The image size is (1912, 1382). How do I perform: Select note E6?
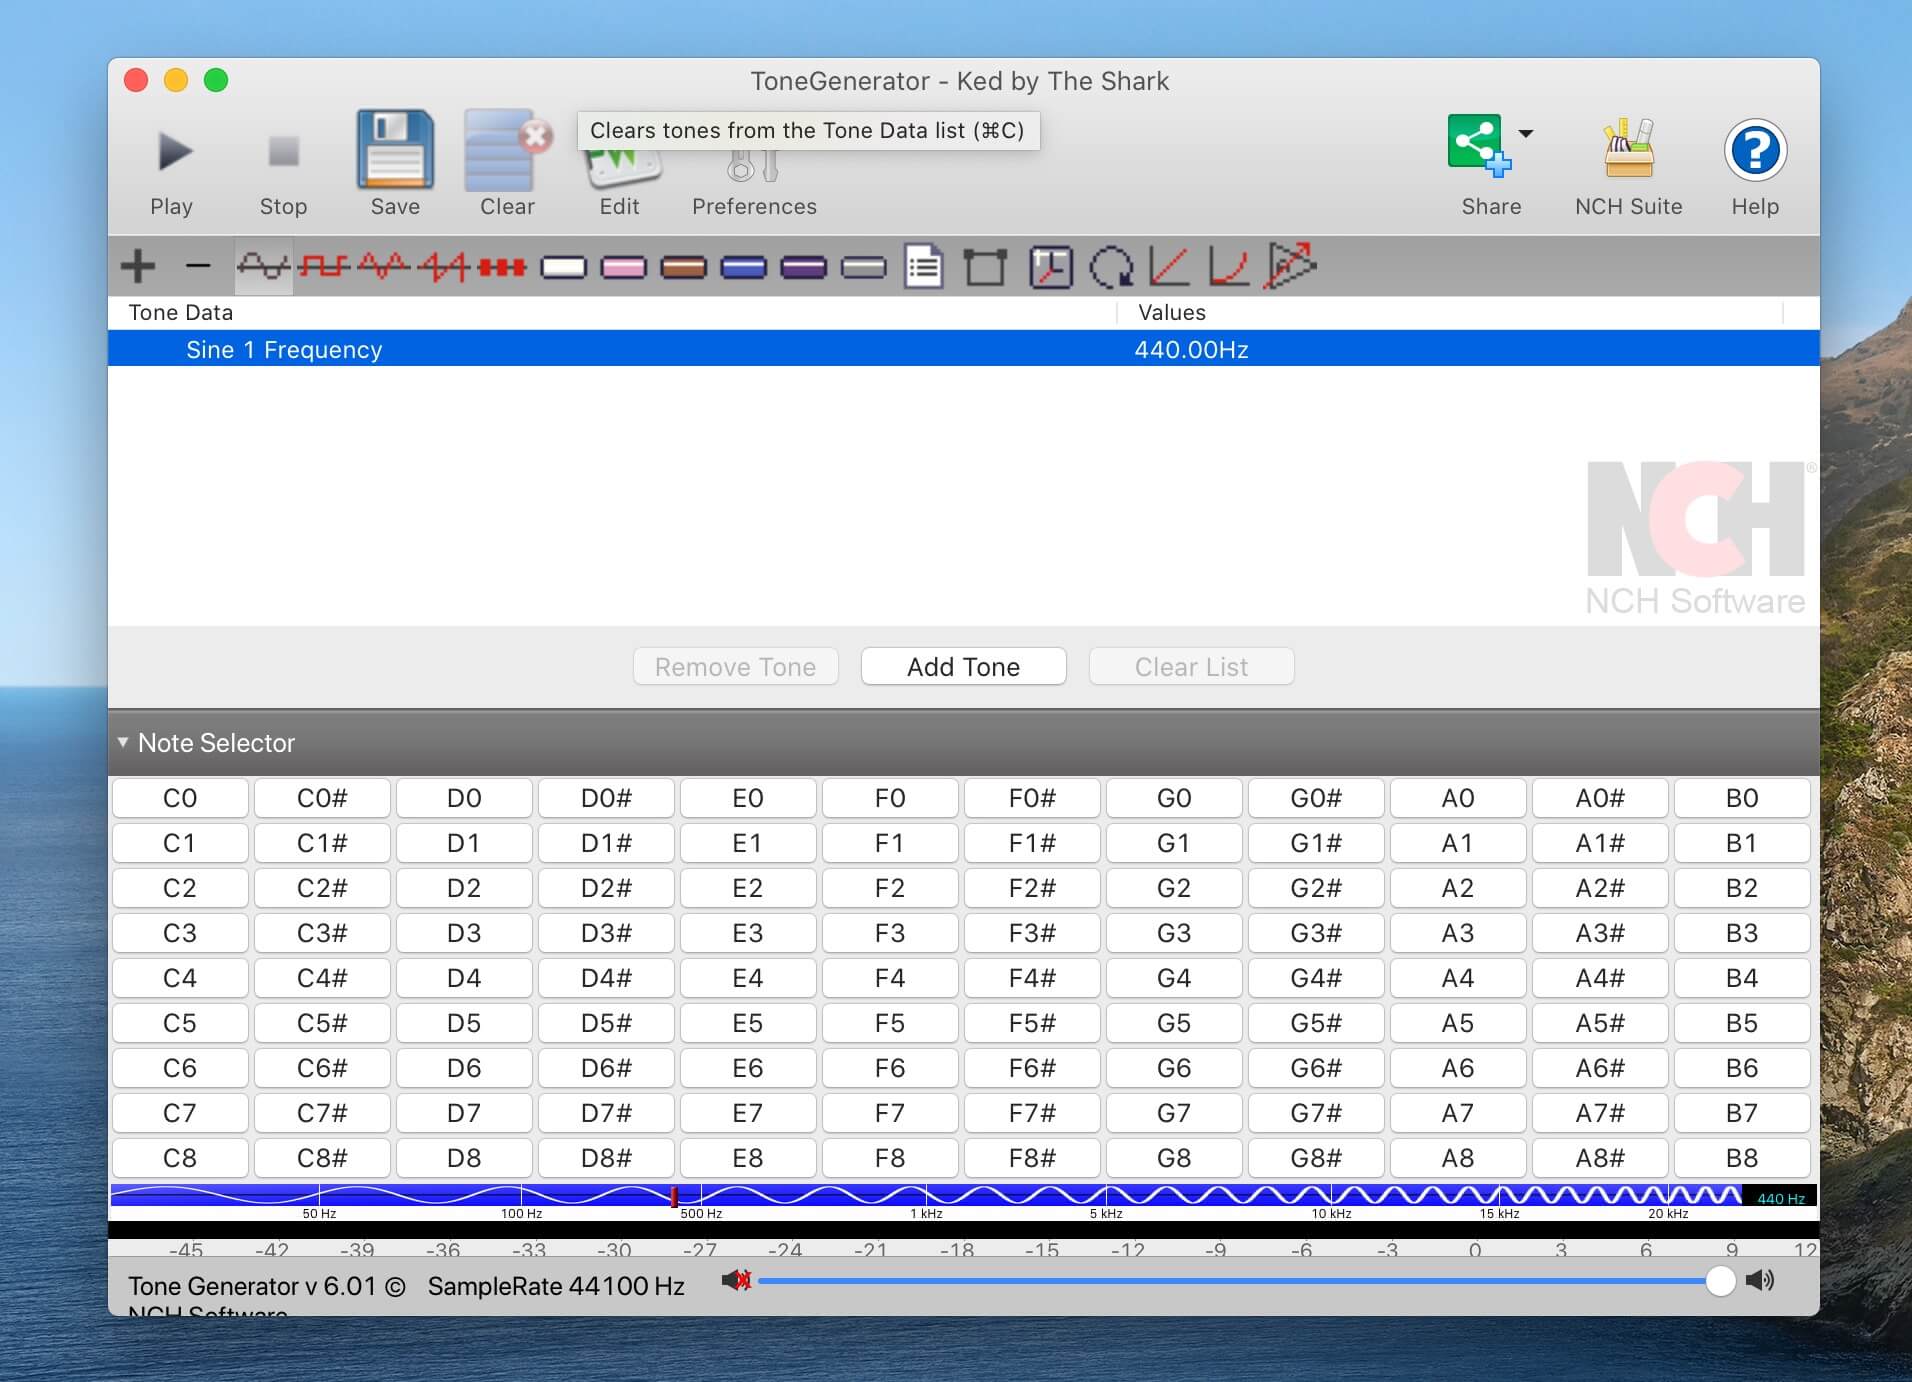pos(747,1068)
